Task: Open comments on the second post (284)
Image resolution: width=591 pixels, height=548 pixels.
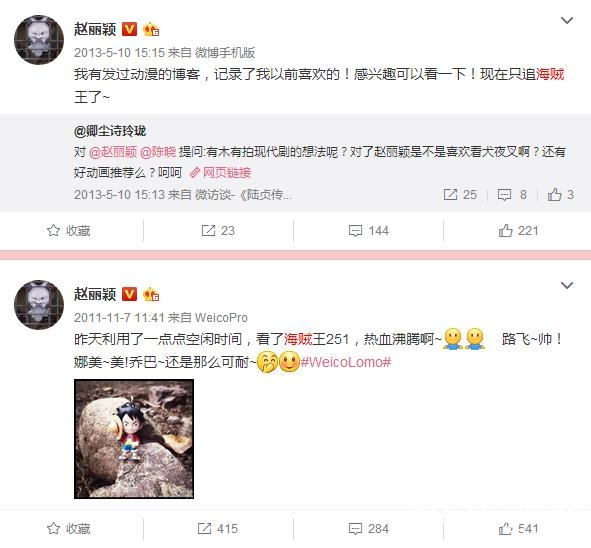Action: point(369,528)
